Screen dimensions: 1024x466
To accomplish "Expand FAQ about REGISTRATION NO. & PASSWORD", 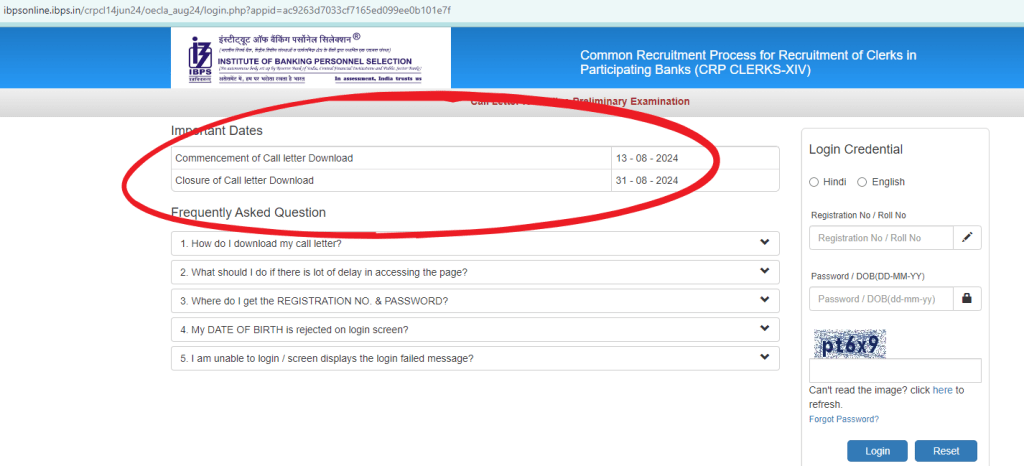I will 475,301.
